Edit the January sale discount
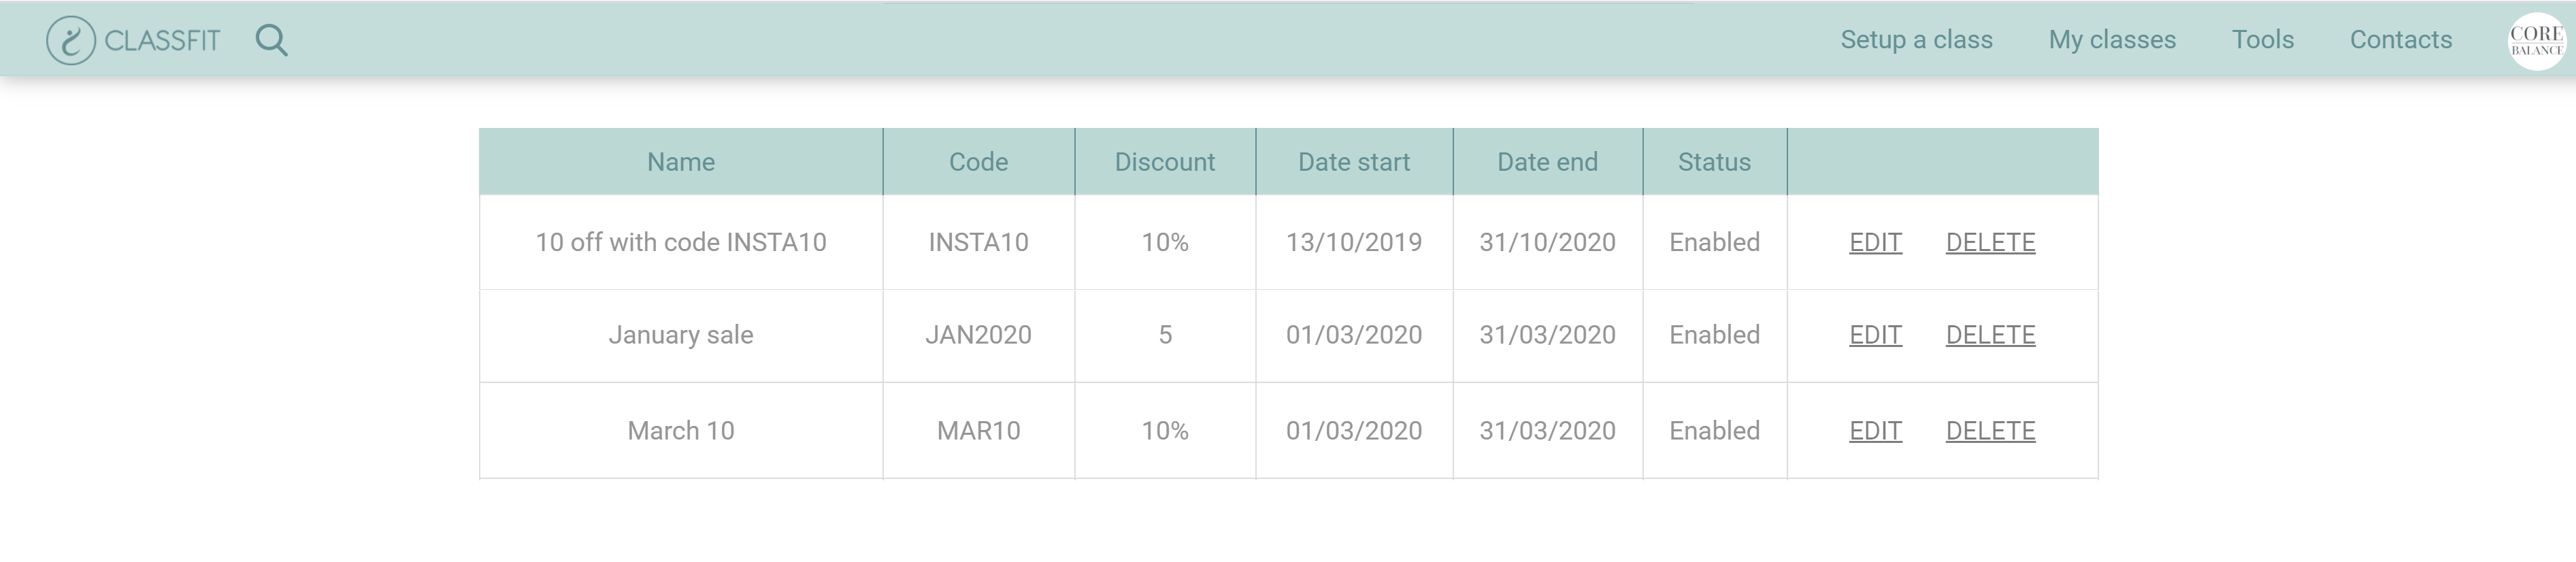 click(x=1875, y=335)
